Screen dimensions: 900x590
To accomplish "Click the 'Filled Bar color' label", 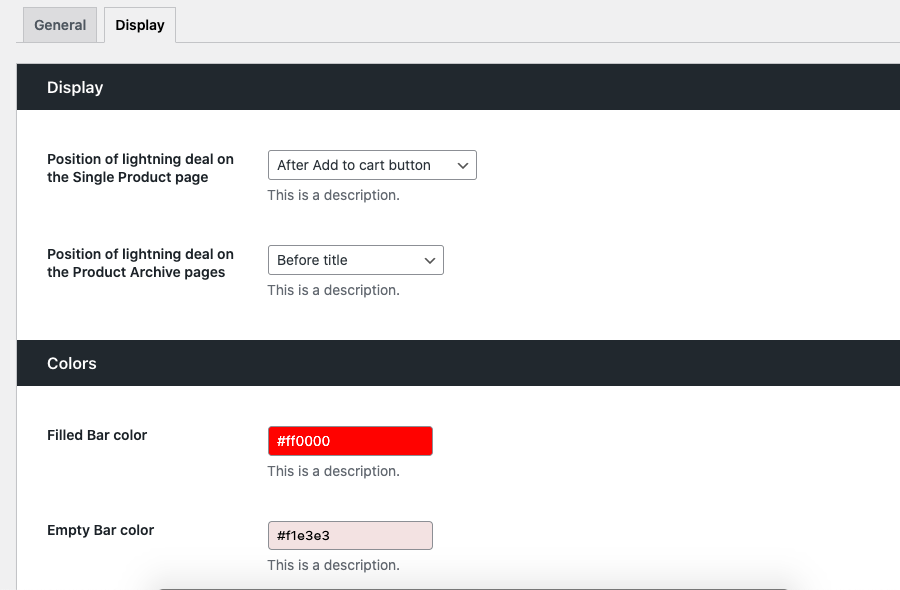I will [x=97, y=435].
